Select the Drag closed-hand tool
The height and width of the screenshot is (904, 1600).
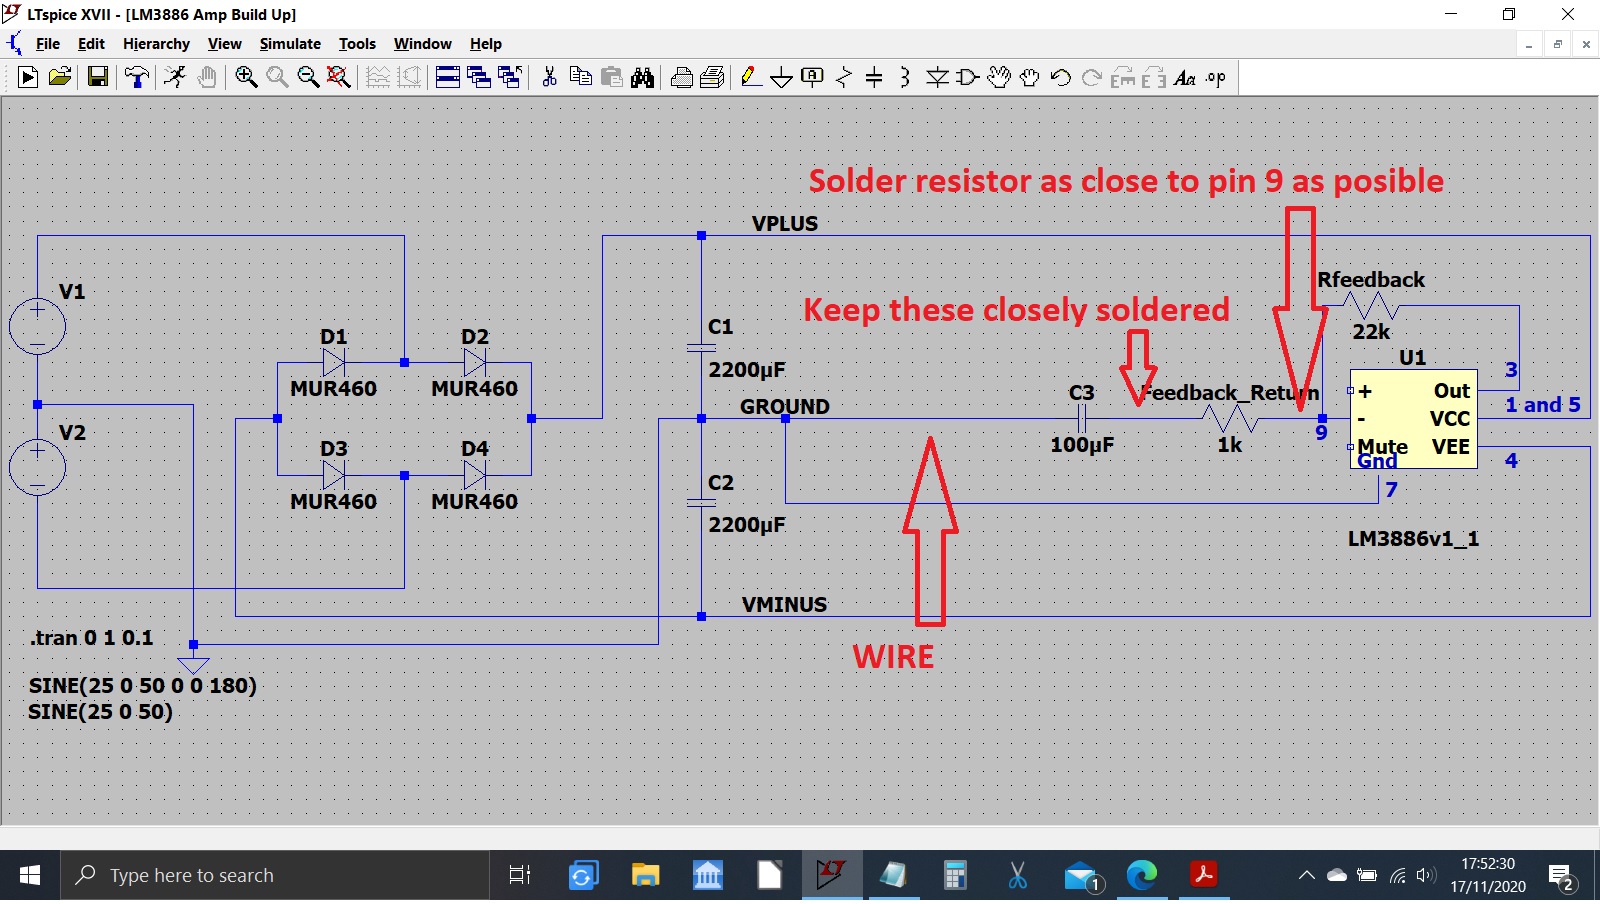1030,77
